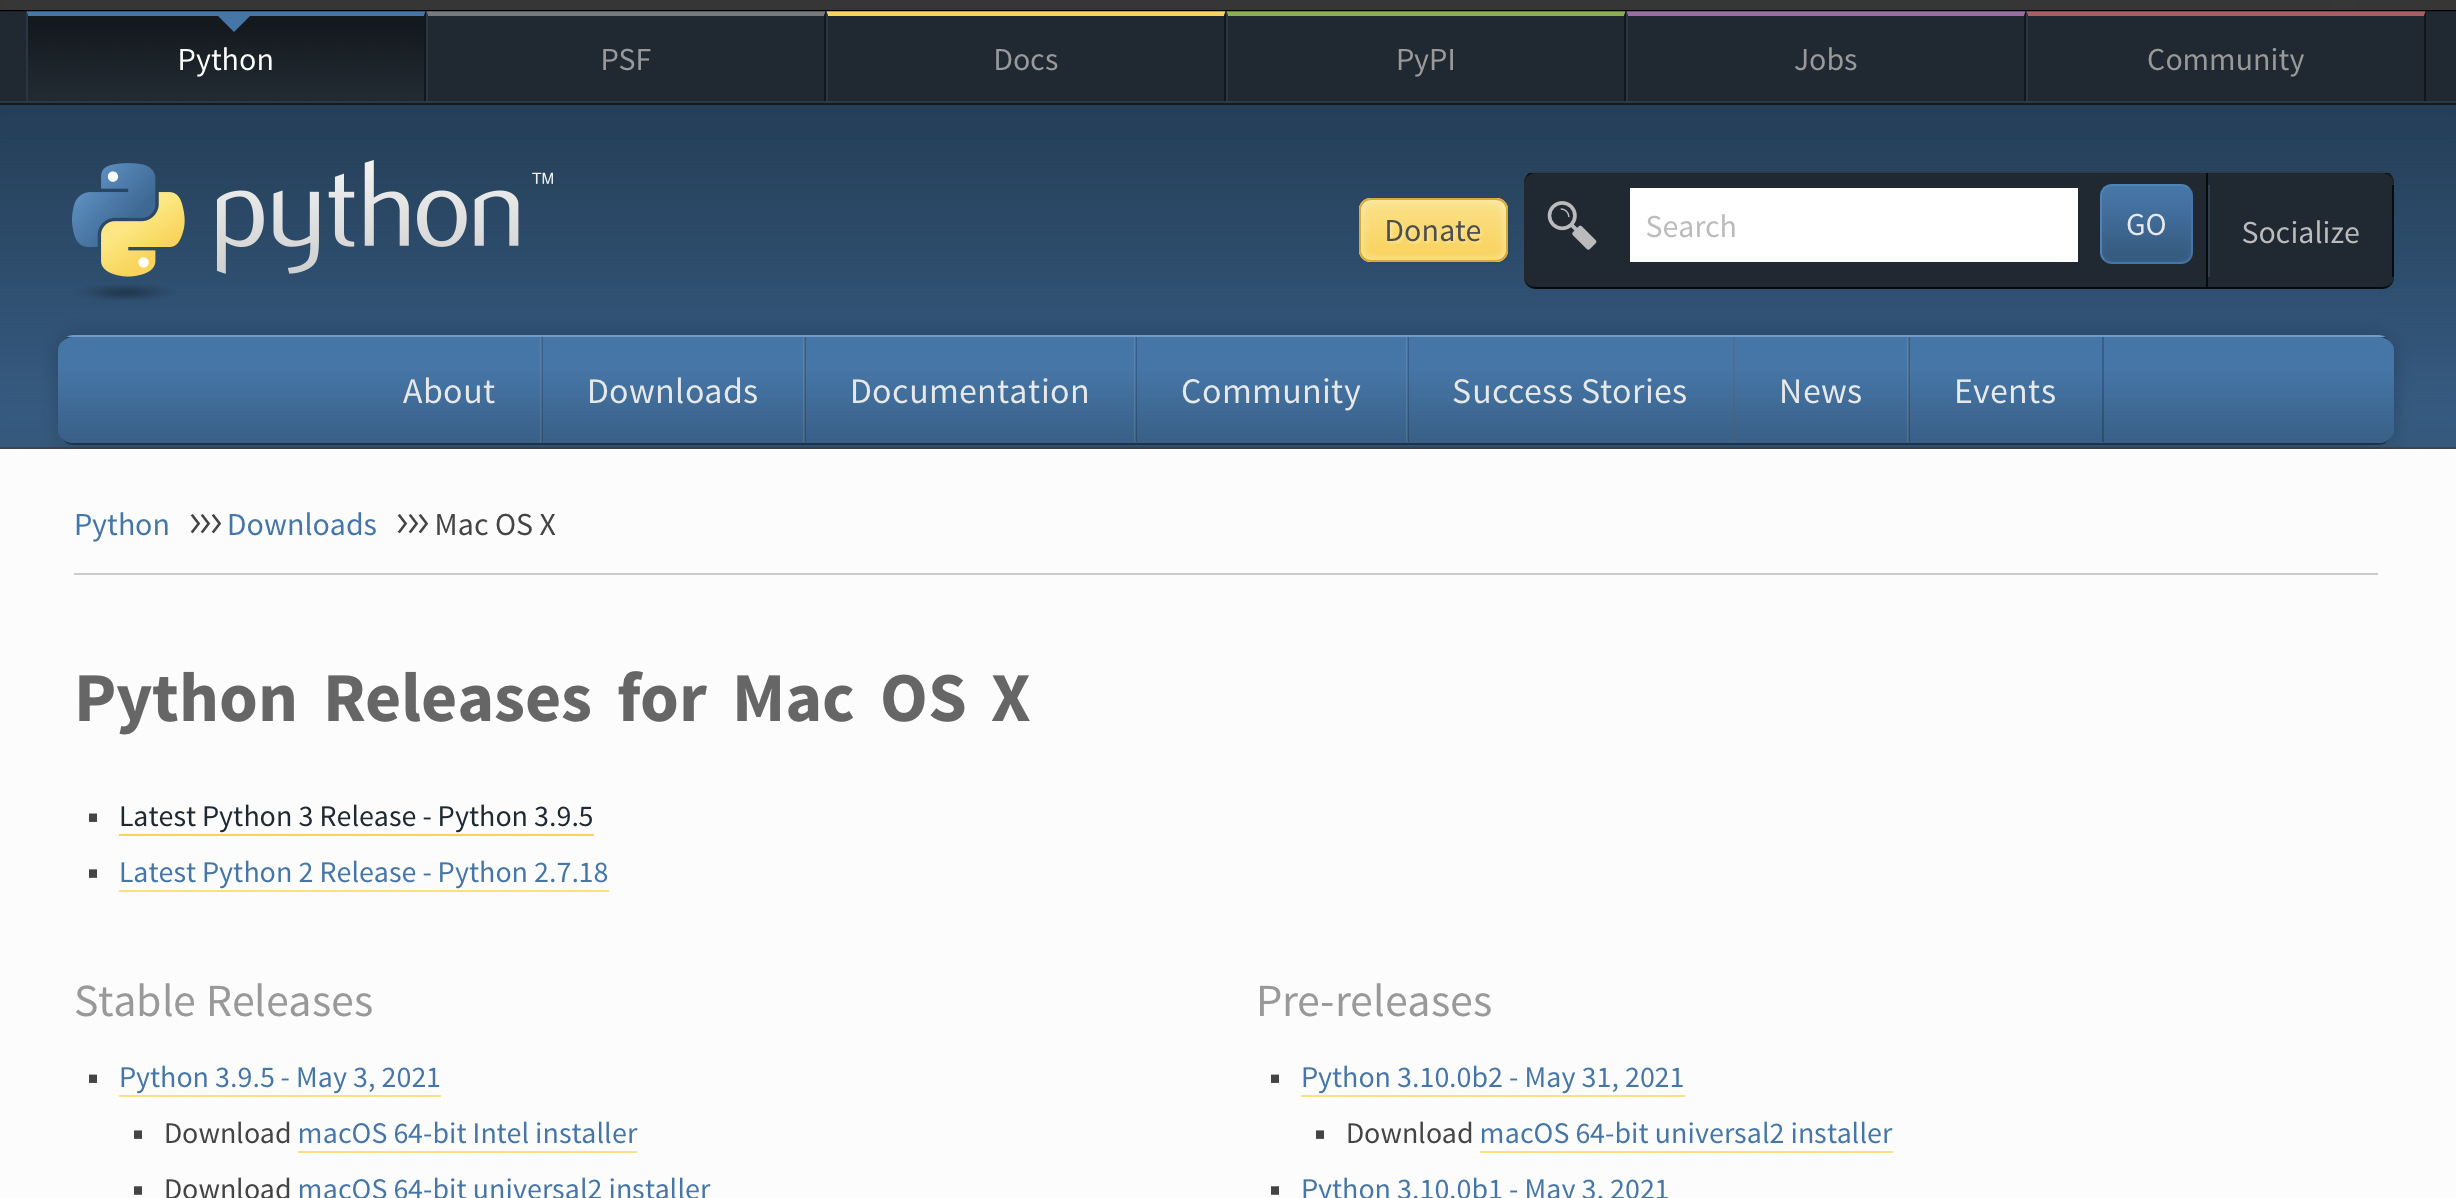This screenshot has height=1198, width=2456.
Task: Open the Docs top tab
Action: (x=1026, y=59)
